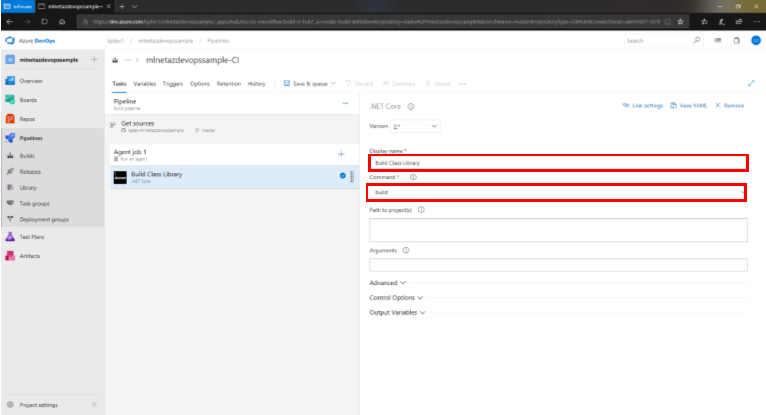
Task: Open Boards from the sidebar
Action: 30,99
